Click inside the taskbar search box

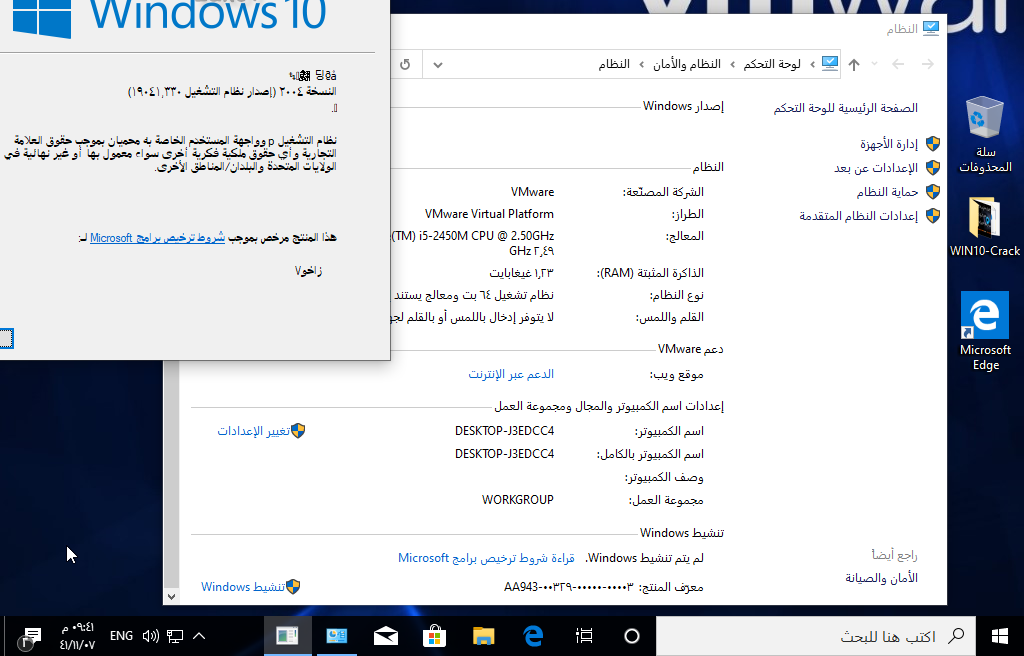point(815,636)
